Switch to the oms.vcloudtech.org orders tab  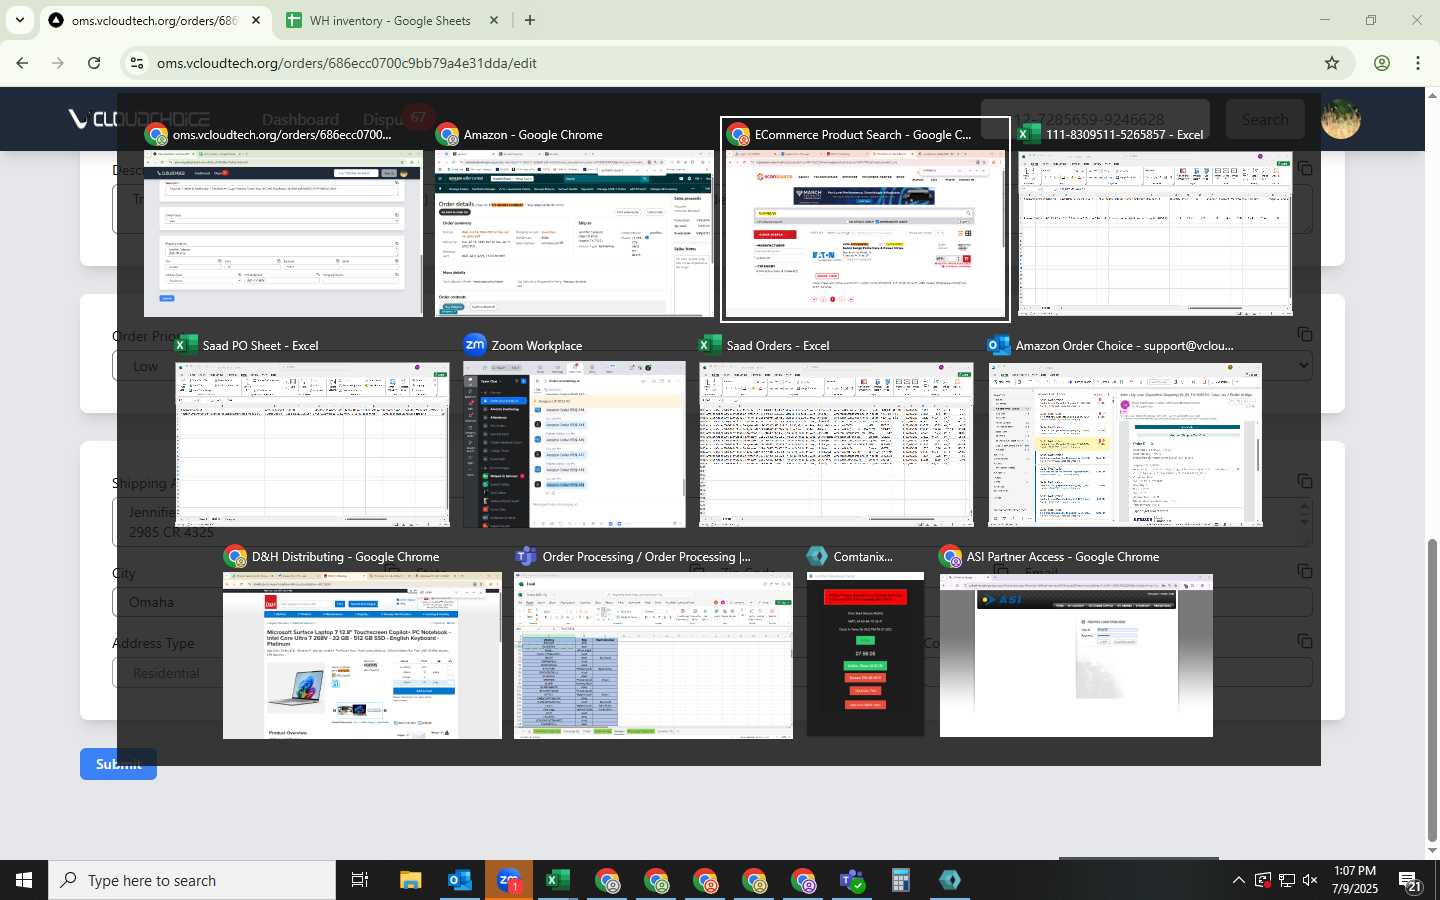pos(154,20)
